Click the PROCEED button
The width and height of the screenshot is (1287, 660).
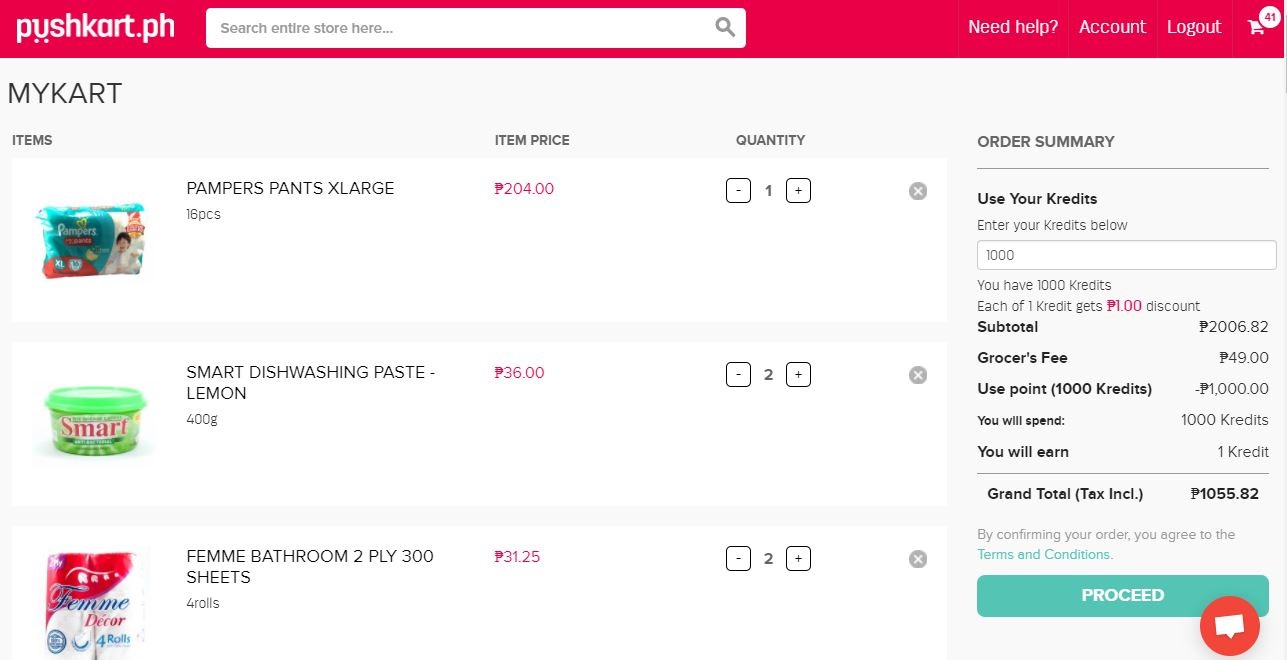[x=1122, y=595]
